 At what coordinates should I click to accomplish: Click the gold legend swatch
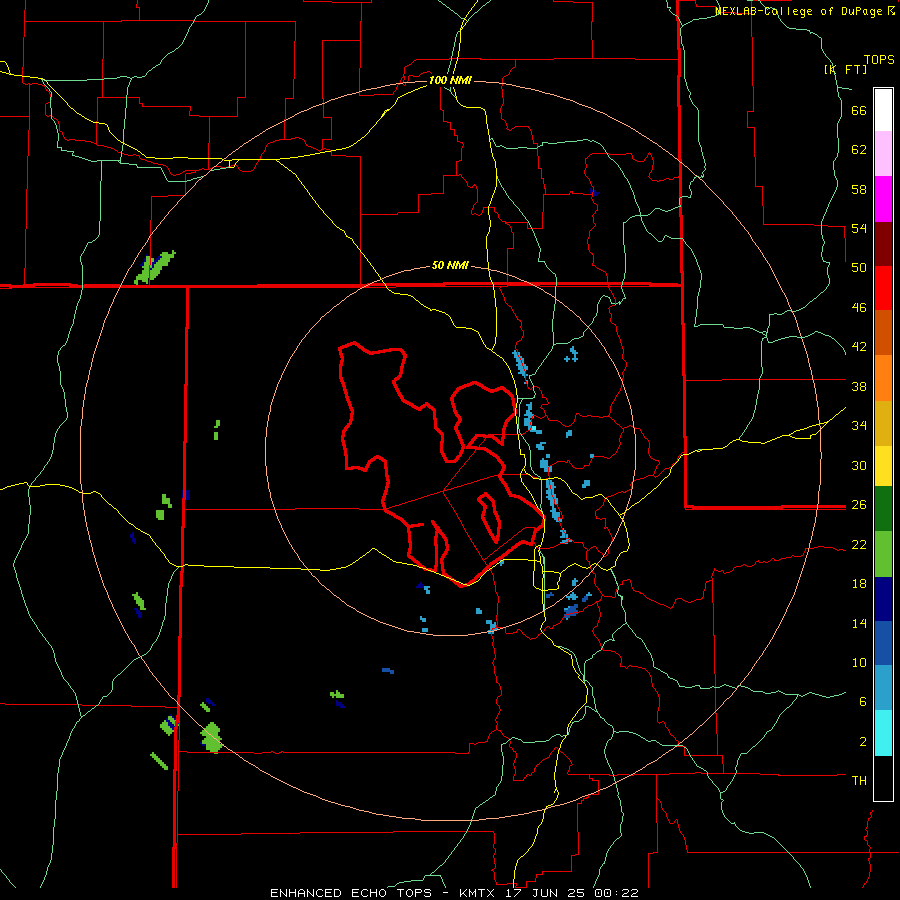click(883, 422)
